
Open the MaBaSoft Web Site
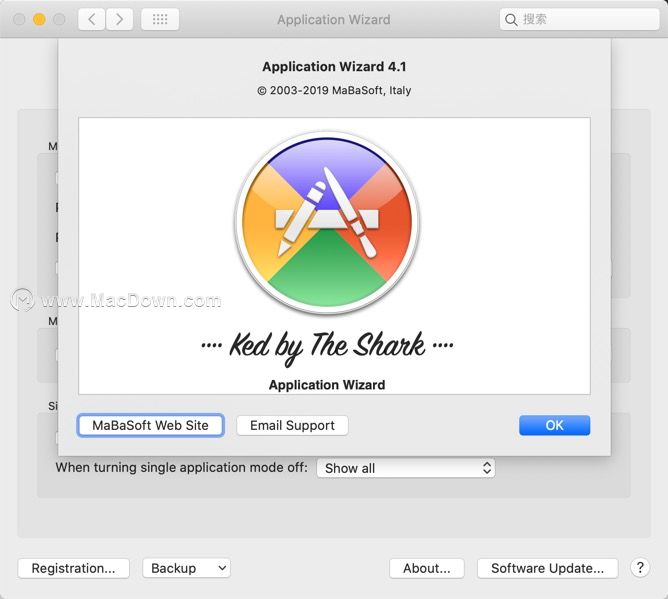150,425
